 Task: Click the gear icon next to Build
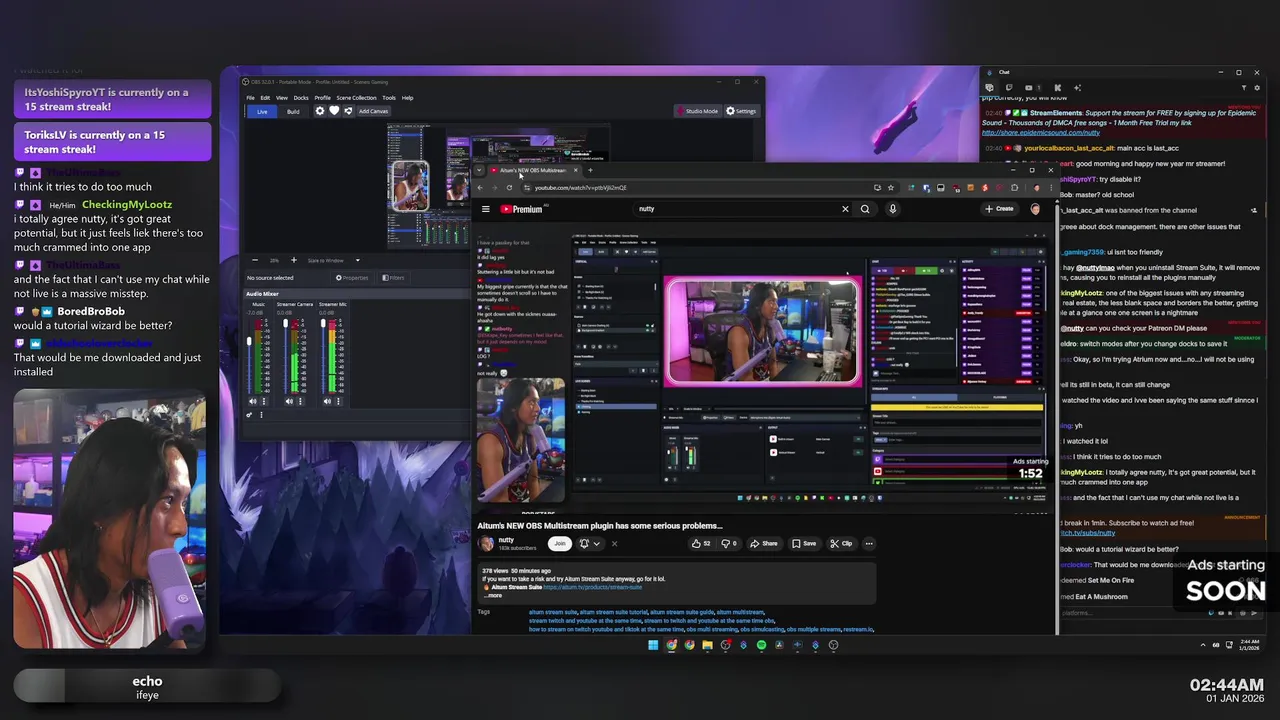point(320,111)
